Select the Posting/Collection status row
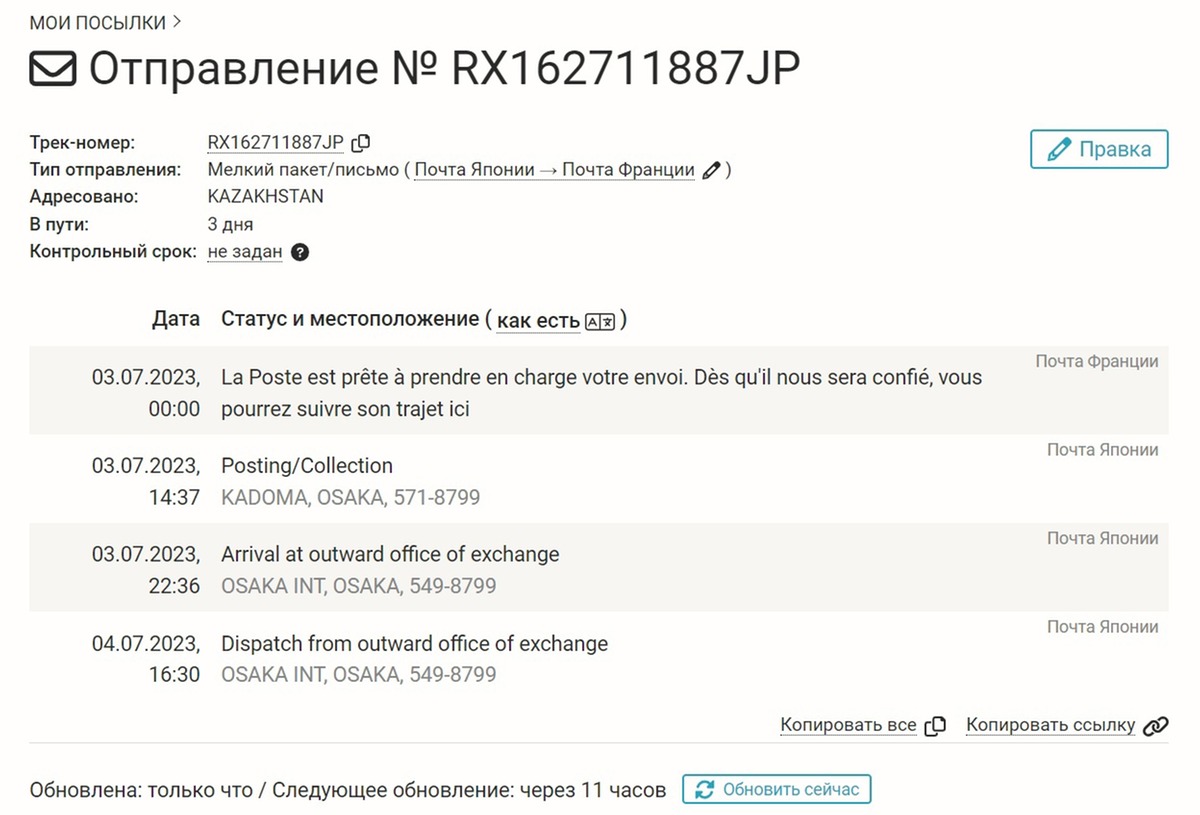Image resolution: width=1200 pixels, height=815 pixels. tap(598, 480)
